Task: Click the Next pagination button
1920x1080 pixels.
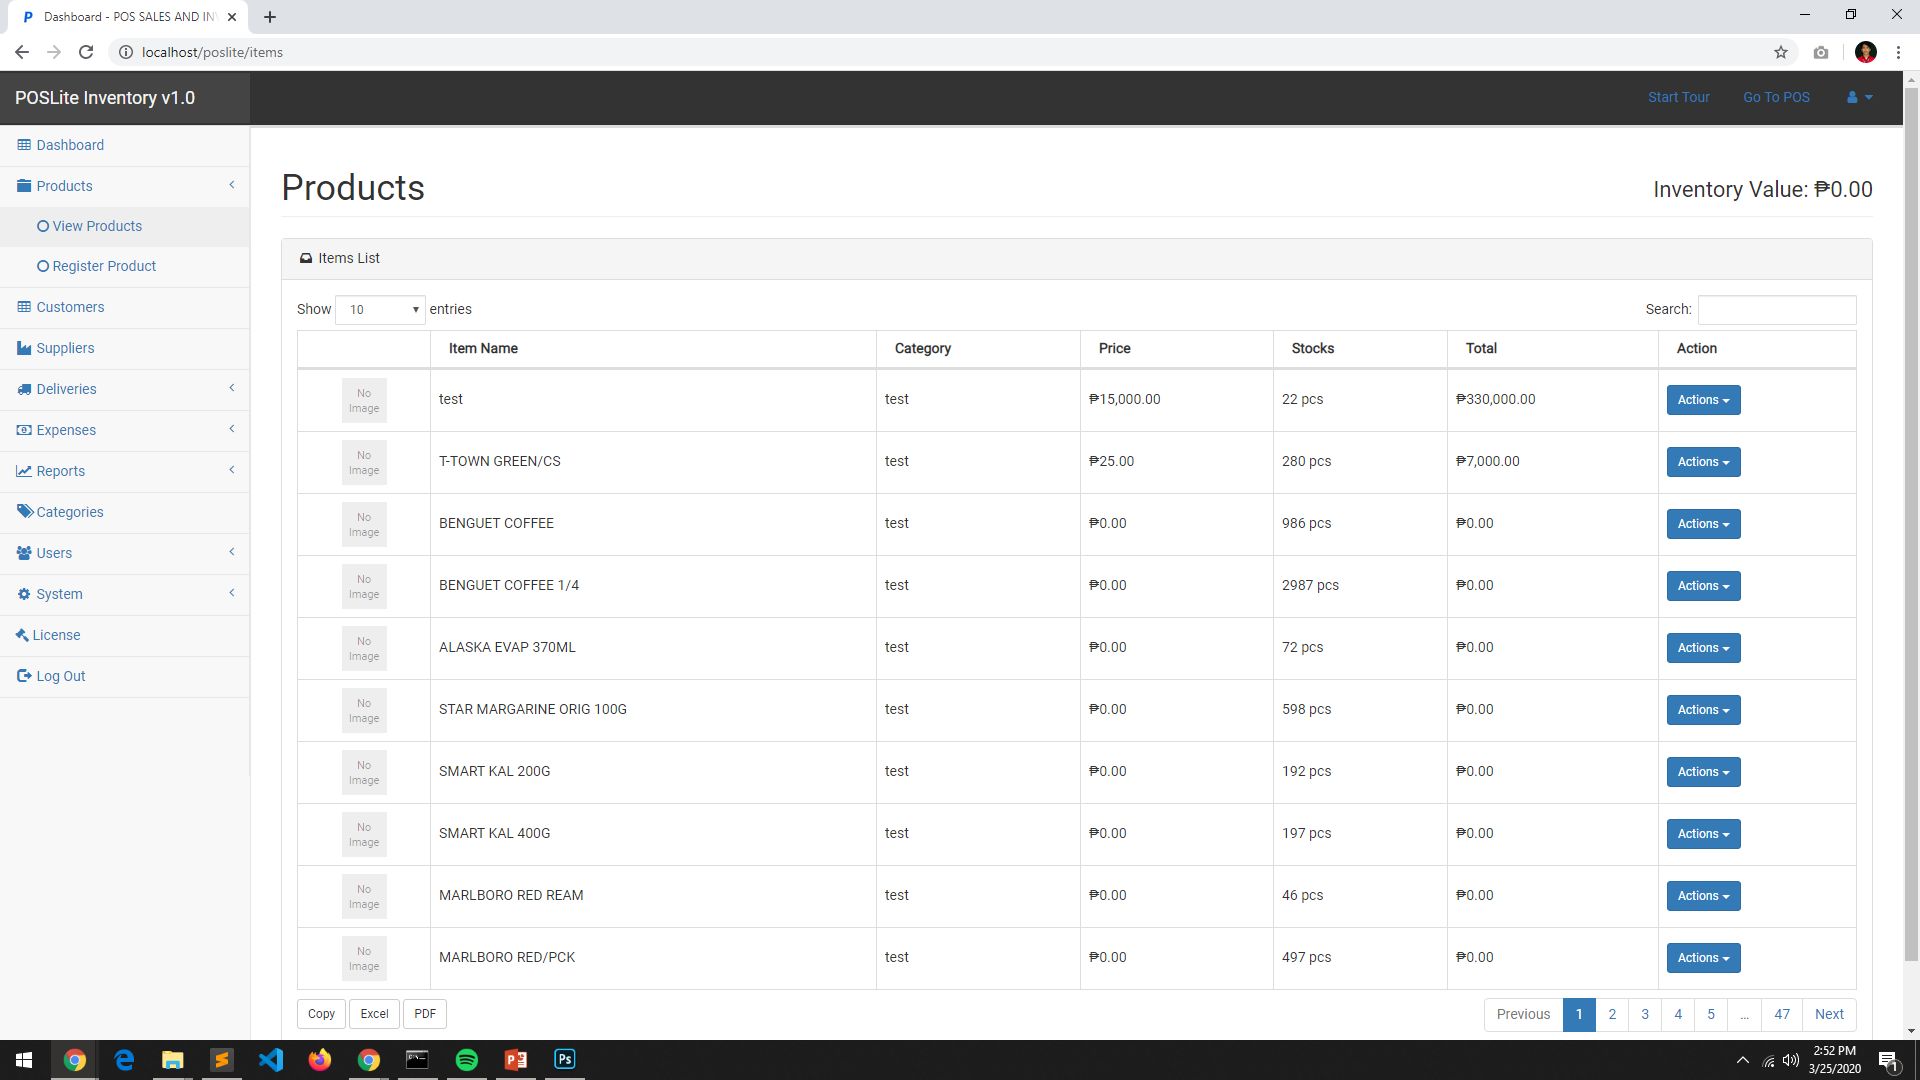Action: click(x=1829, y=1014)
